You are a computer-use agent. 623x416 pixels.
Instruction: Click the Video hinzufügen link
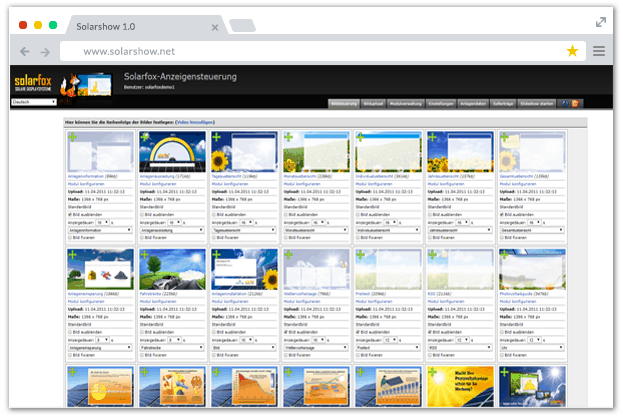(195, 122)
